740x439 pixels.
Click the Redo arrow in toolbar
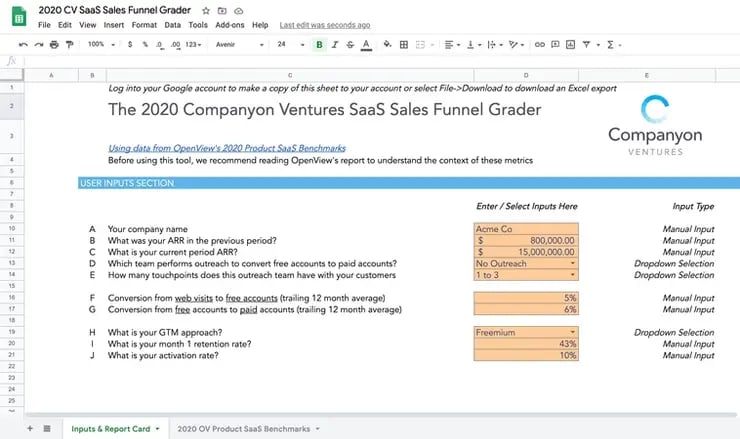[39, 44]
